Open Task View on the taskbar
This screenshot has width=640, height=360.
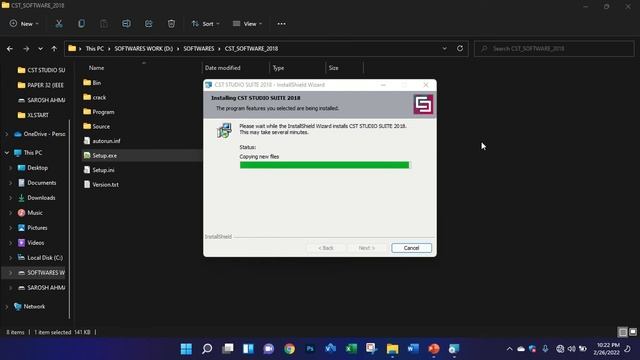(228, 349)
